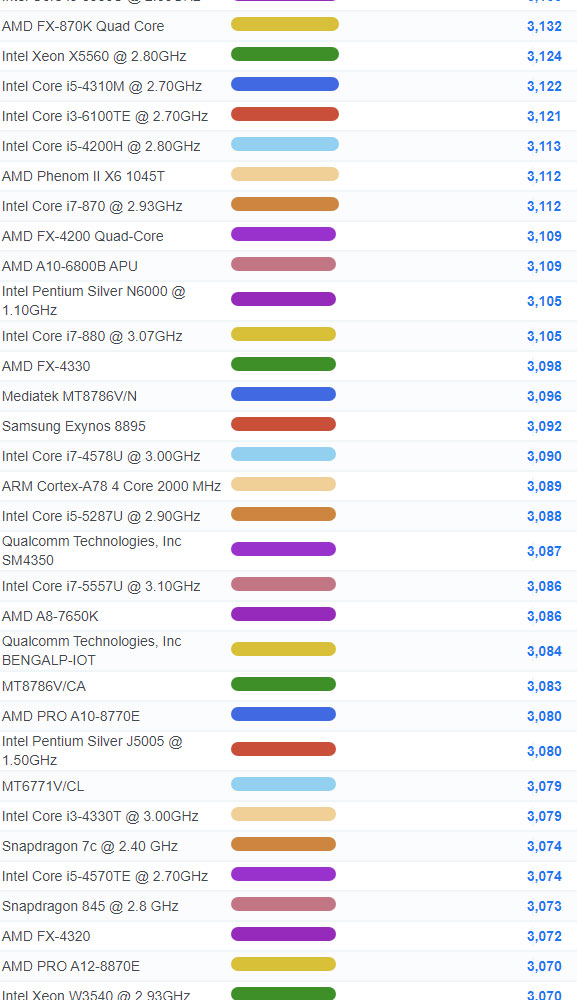
Task: Click Qualcomm Technologies, Inc BENGALP-IOT name
Action: pyautogui.click(x=92, y=651)
